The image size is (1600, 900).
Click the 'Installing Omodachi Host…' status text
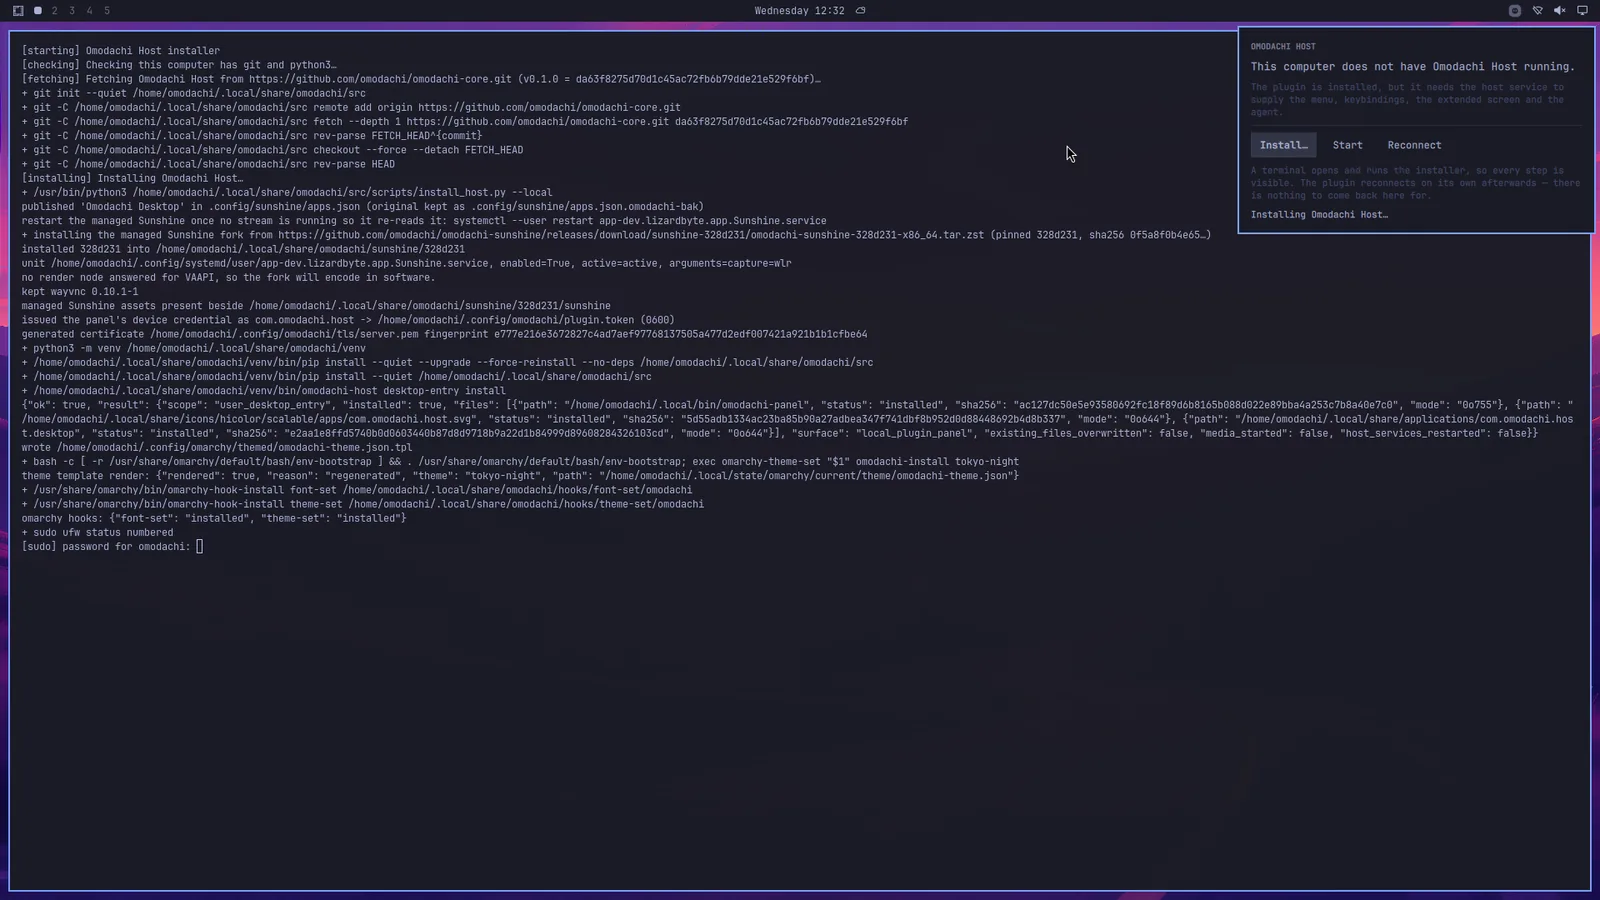[1319, 215]
